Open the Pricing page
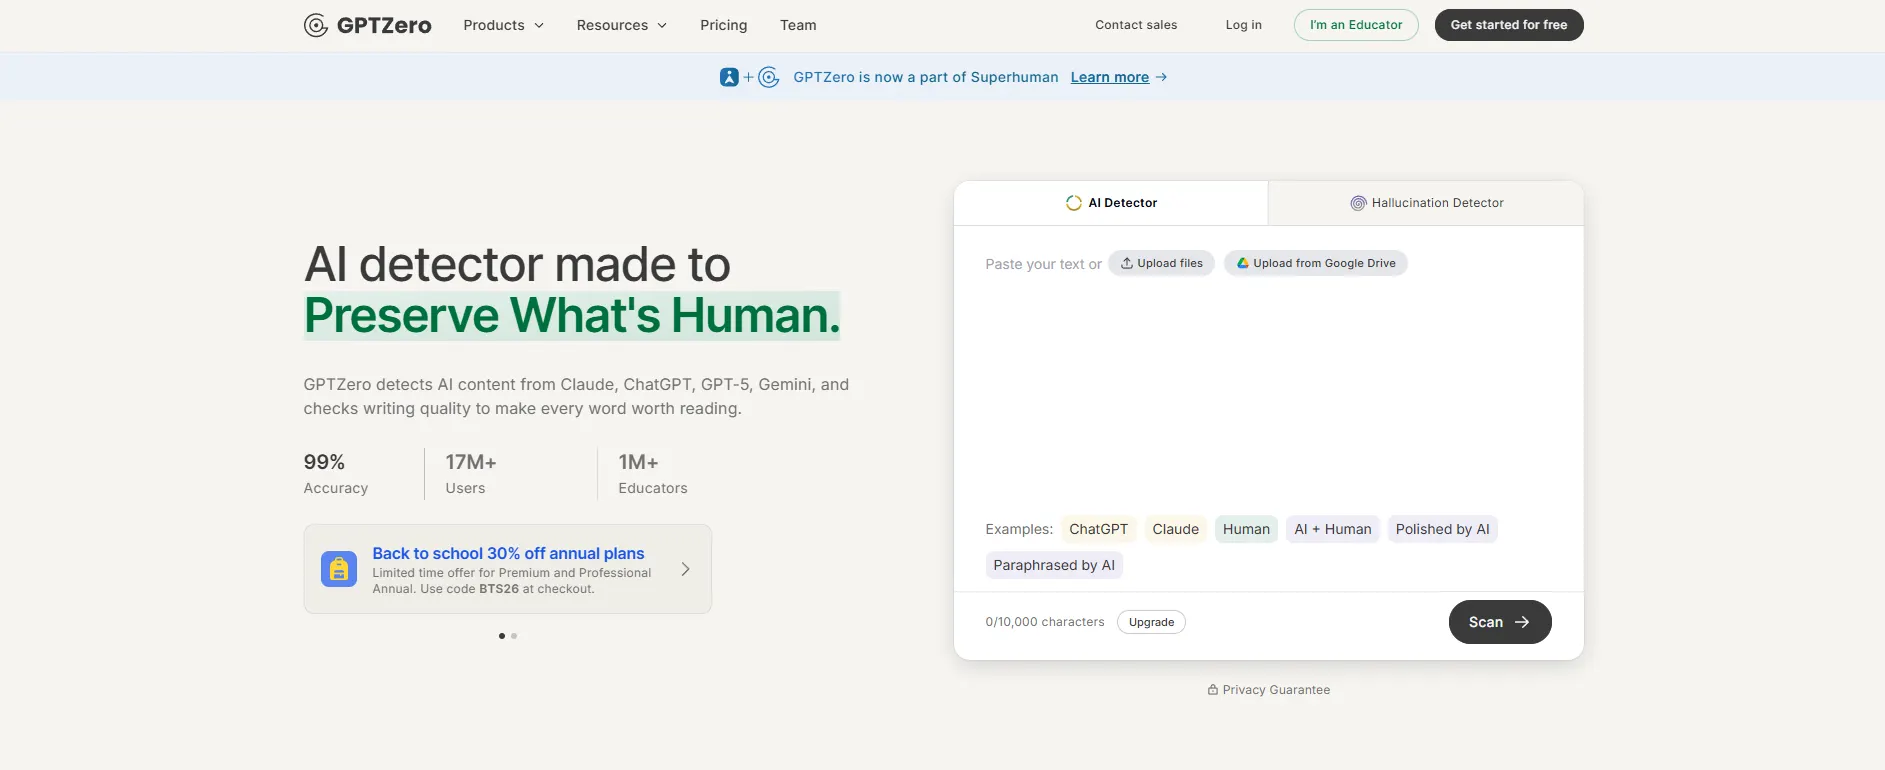This screenshot has height=770, width=1885. pyautogui.click(x=724, y=25)
